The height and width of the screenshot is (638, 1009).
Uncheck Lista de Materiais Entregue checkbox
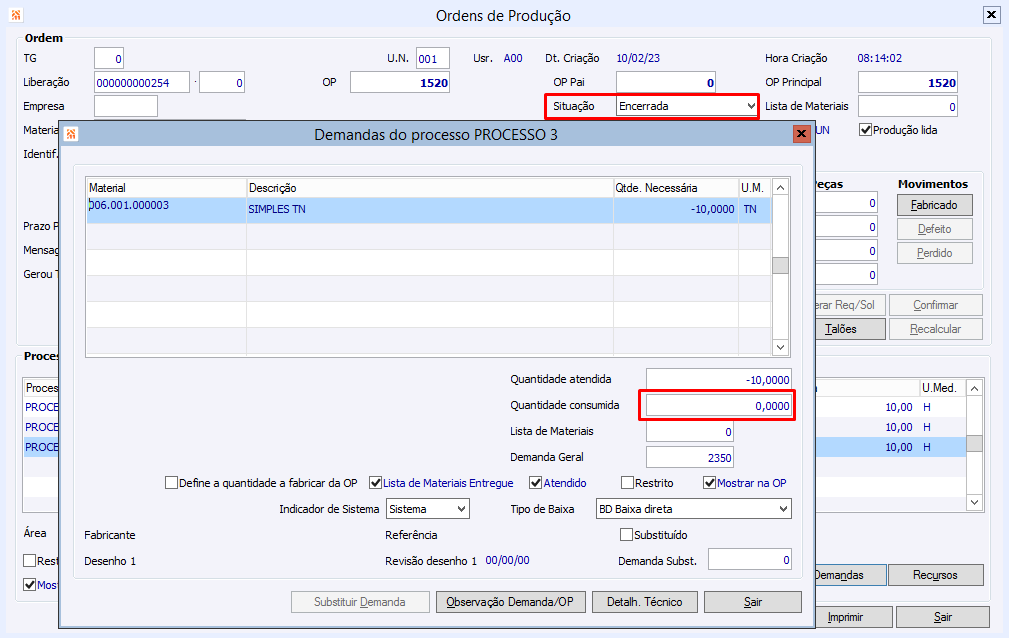click(375, 483)
